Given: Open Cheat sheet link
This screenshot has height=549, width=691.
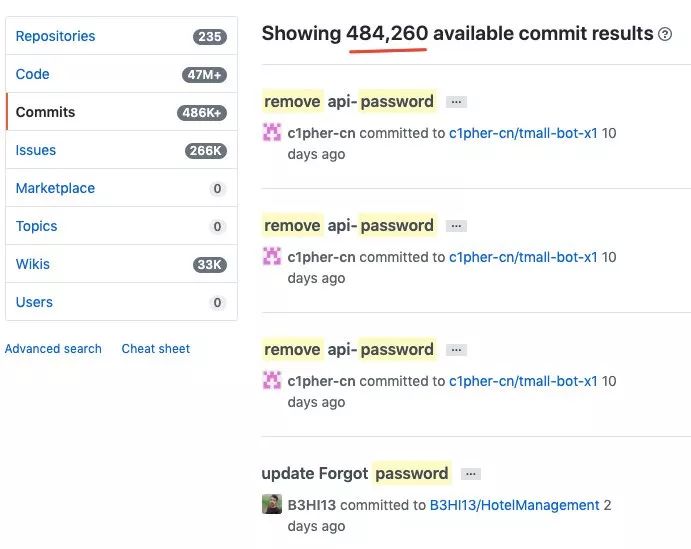Looking at the screenshot, I should tap(156, 349).
